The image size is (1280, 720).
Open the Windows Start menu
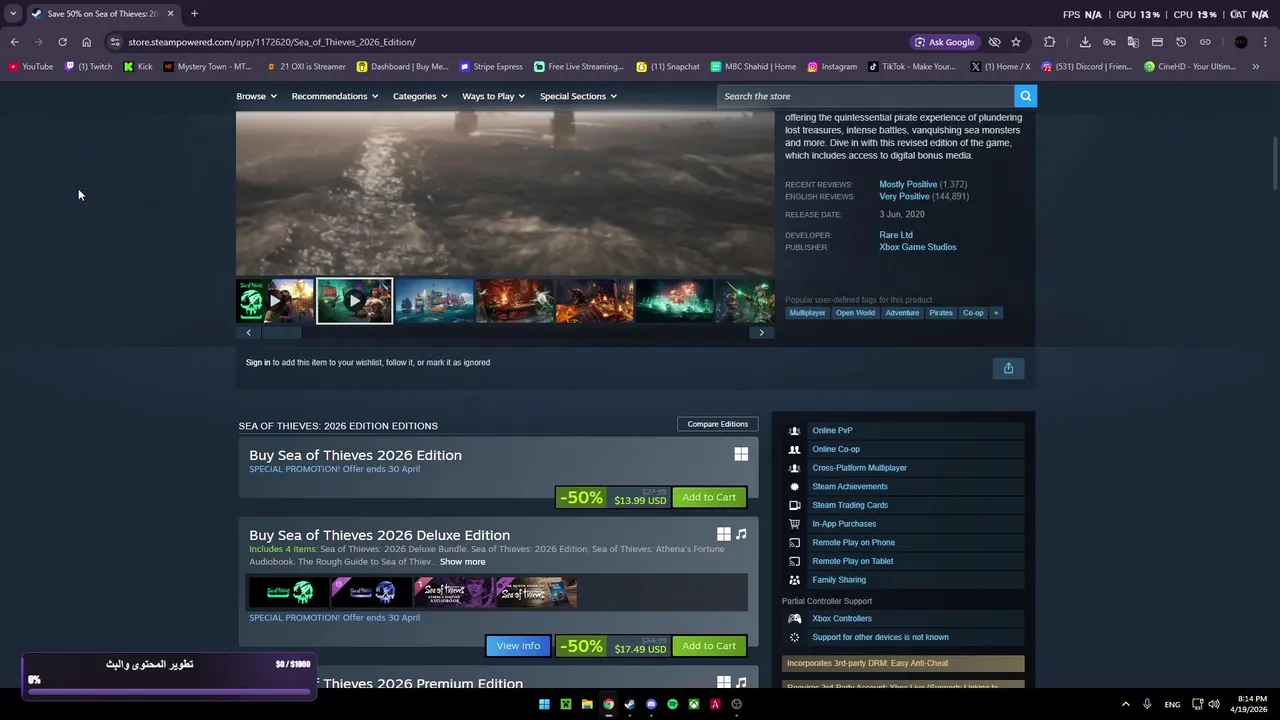point(544,704)
